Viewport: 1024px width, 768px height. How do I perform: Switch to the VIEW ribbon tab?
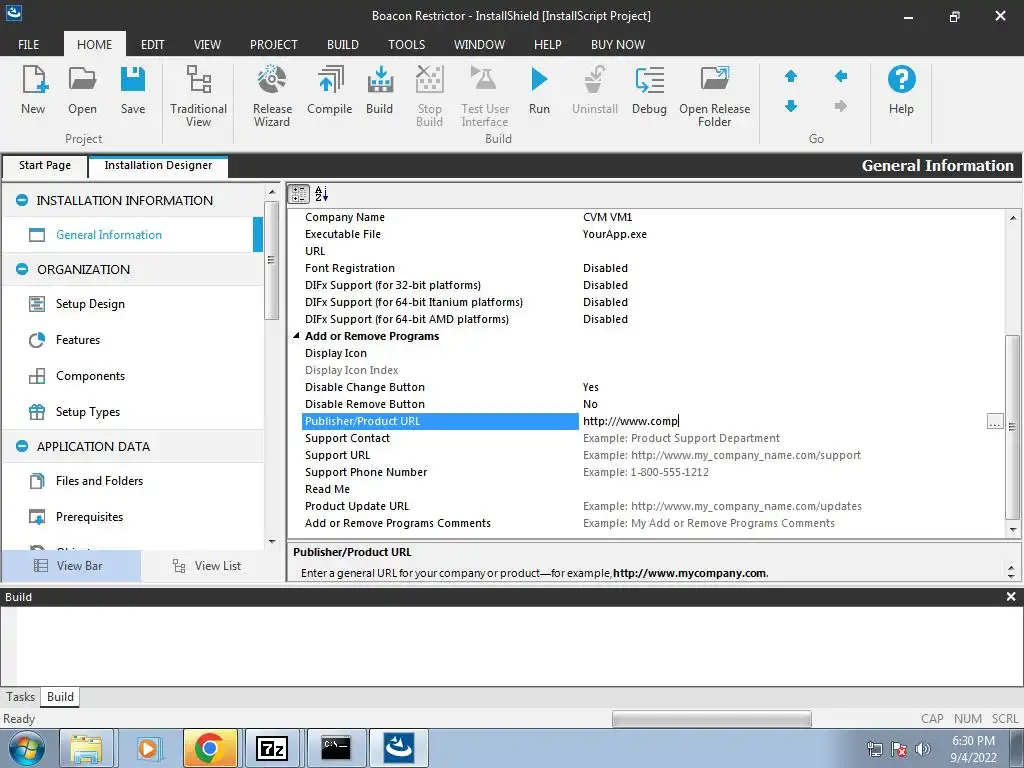207,44
